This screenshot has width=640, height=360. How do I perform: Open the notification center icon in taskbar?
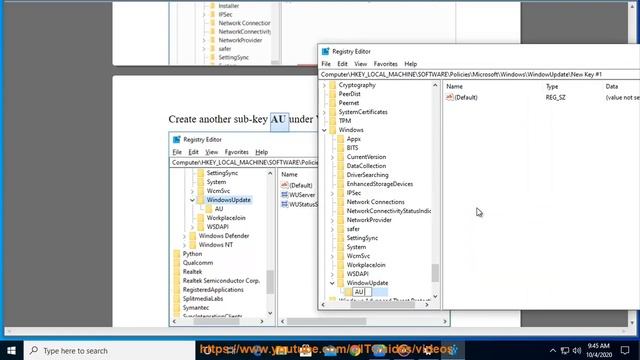(625, 350)
